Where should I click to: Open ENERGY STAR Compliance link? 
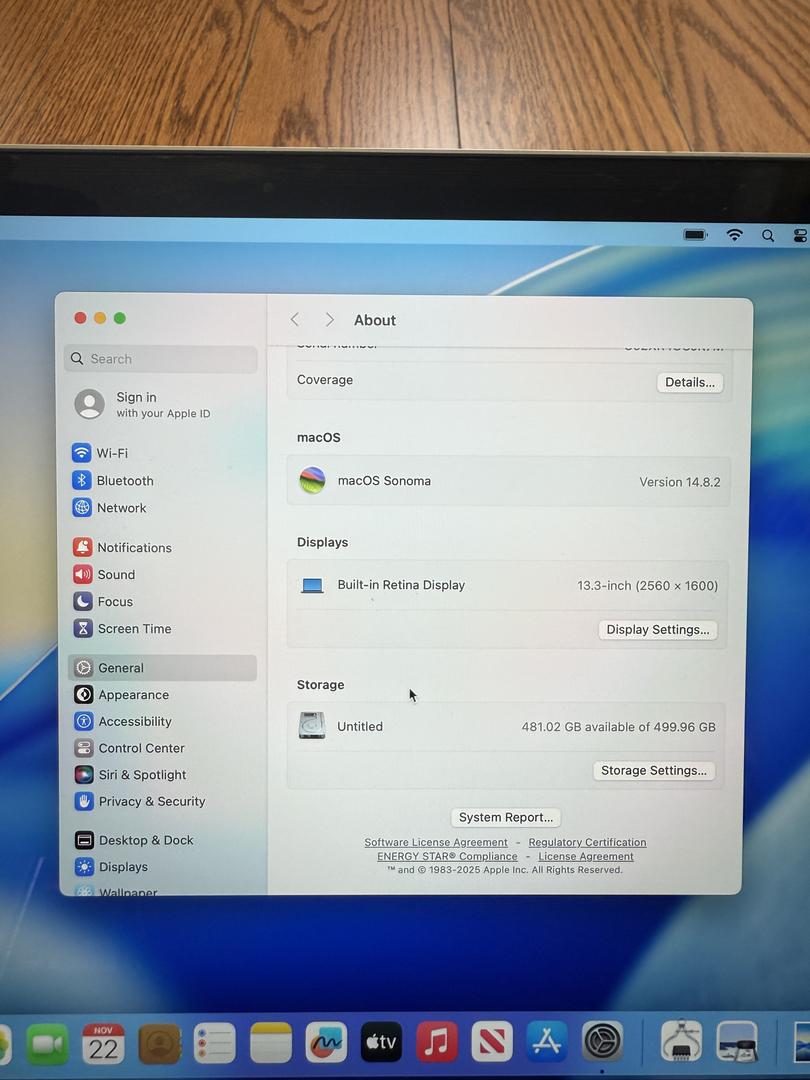point(447,856)
